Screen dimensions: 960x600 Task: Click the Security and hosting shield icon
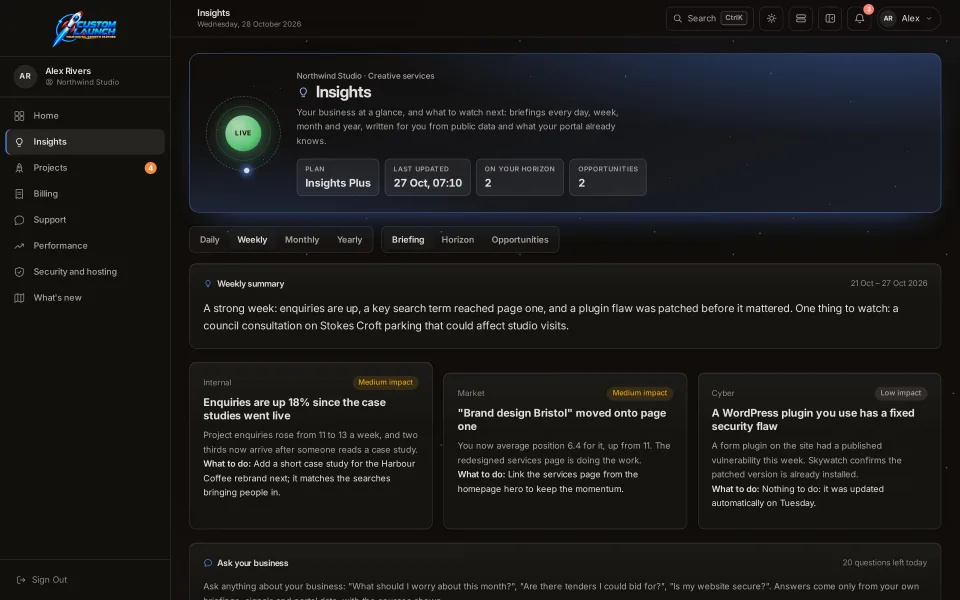(20, 272)
